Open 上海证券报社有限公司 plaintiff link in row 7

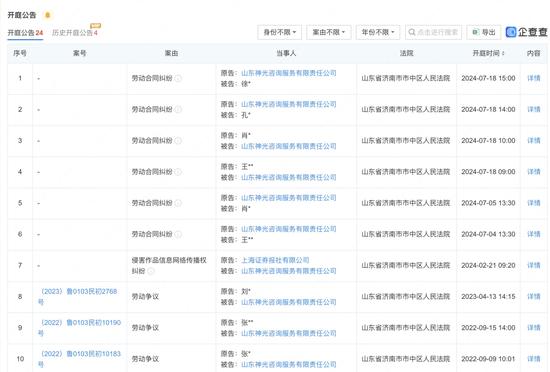coord(275,260)
